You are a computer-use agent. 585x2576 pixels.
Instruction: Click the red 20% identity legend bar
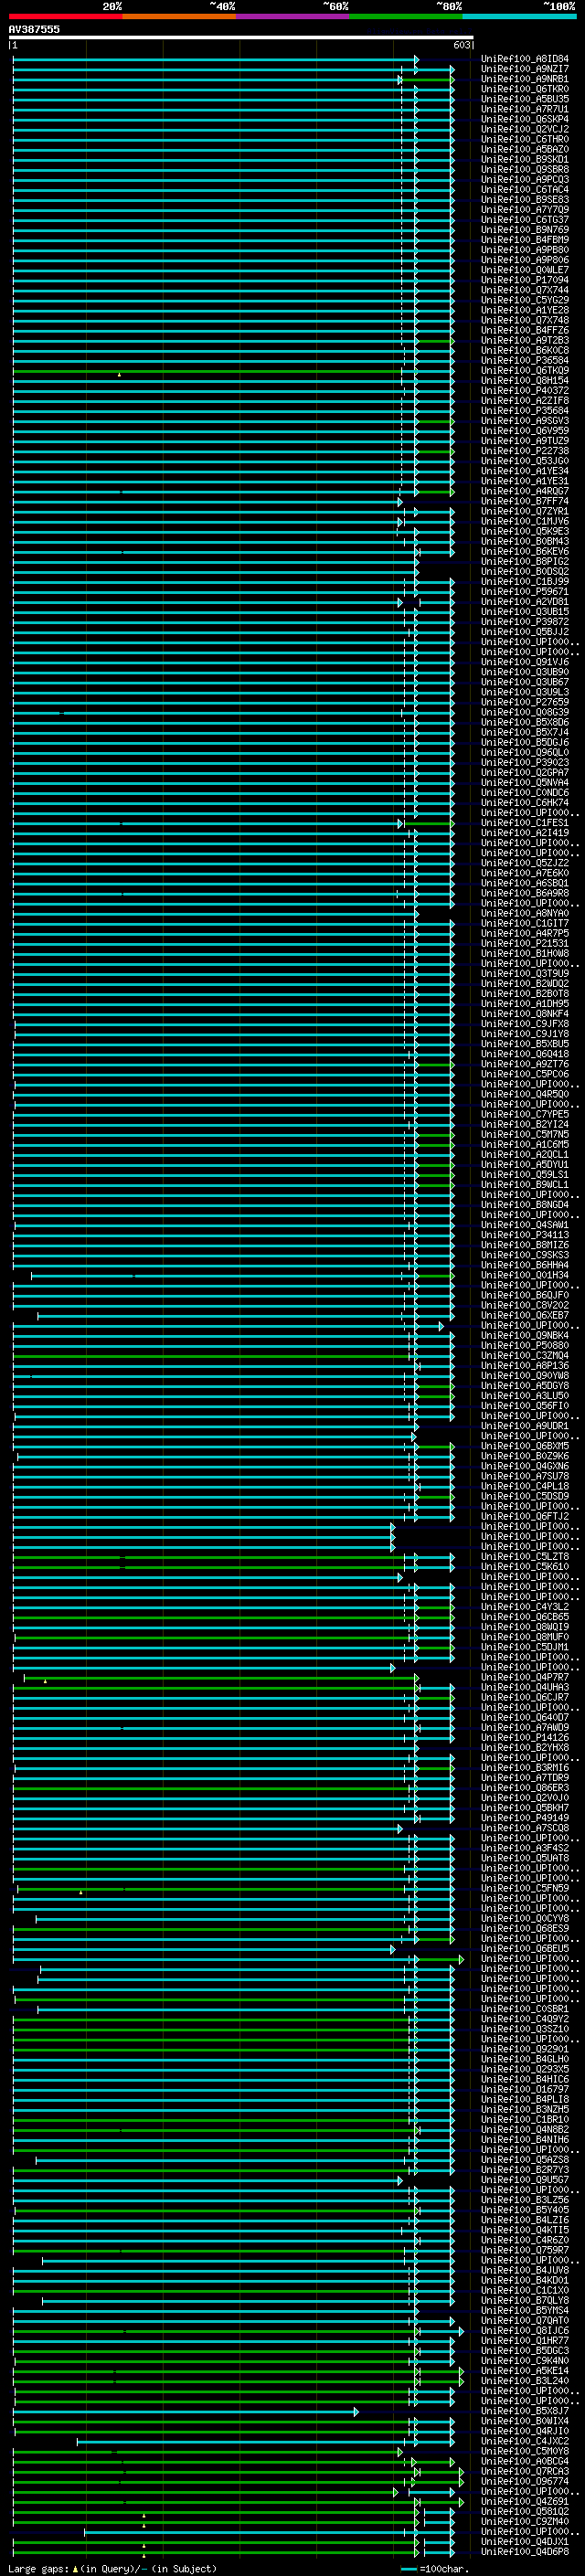pos(65,16)
